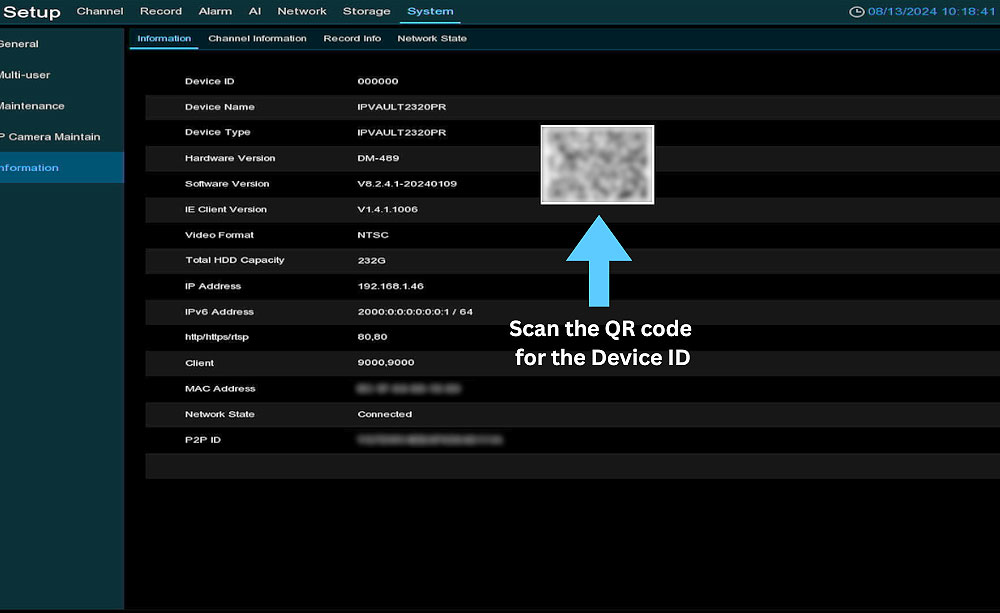Switch to the Channel Information tab
This screenshot has width=1000, height=613.
click(x=257, y=38)
